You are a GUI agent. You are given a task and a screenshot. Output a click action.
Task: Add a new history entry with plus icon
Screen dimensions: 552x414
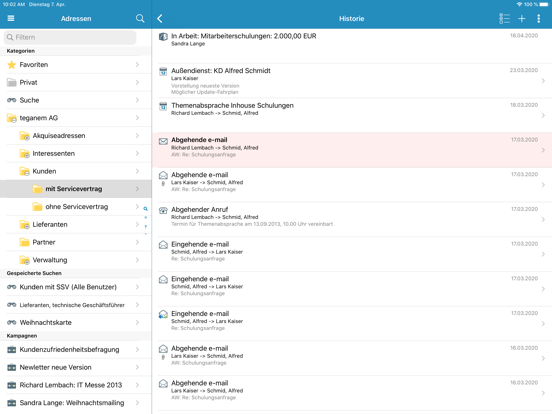coord(522,19)
